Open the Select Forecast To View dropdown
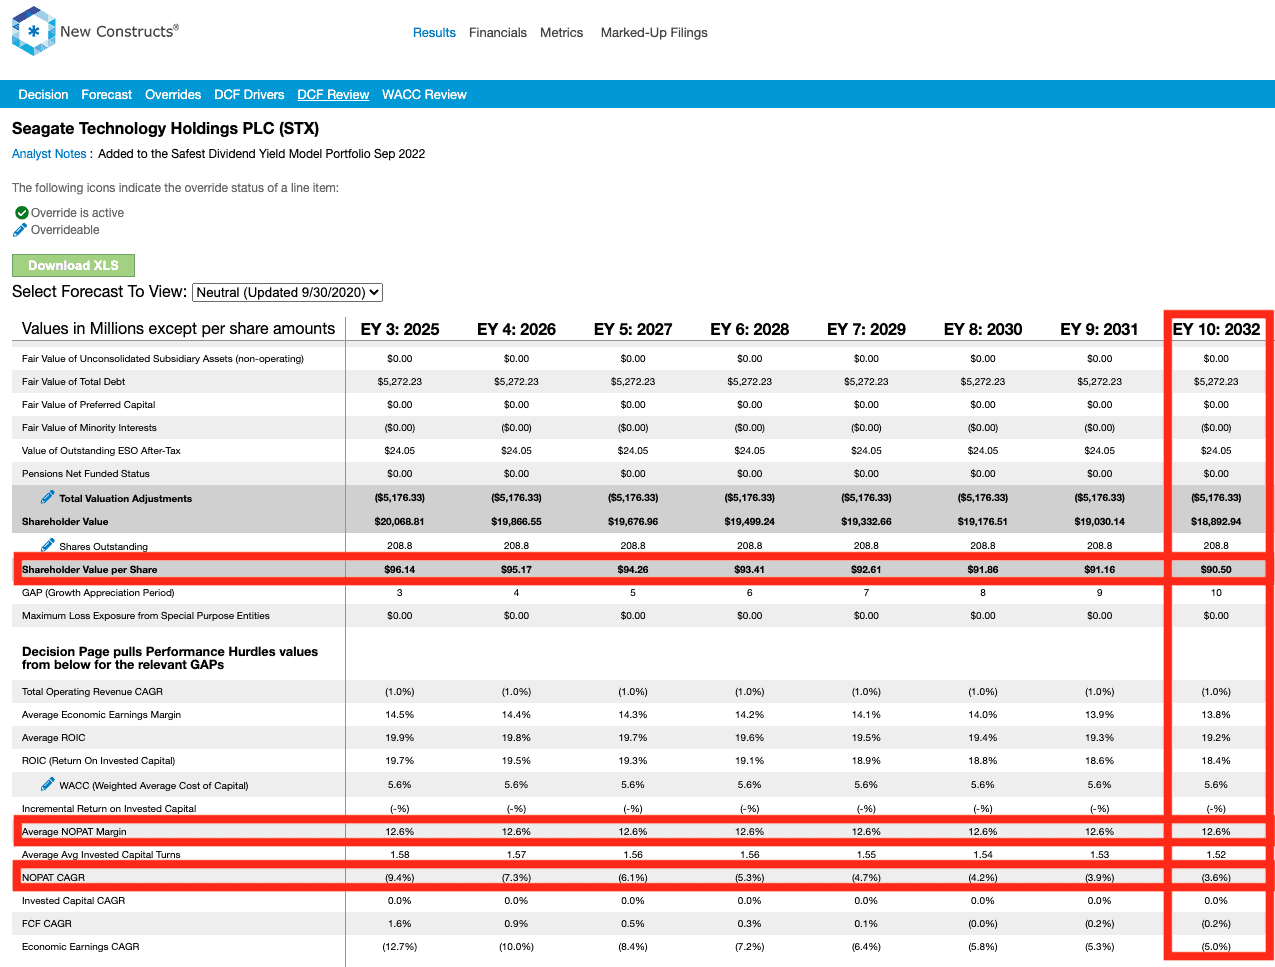Viewport: 1275px width, 967px height. [x=288, y=292]
